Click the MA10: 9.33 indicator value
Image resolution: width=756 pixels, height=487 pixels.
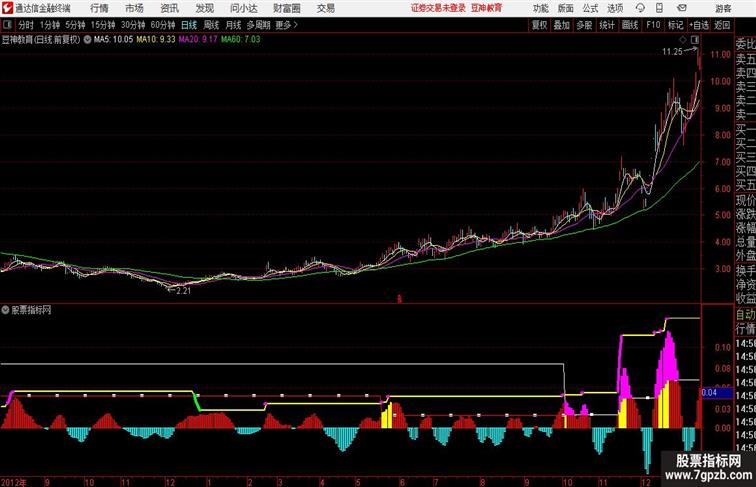tap(156, 40)
